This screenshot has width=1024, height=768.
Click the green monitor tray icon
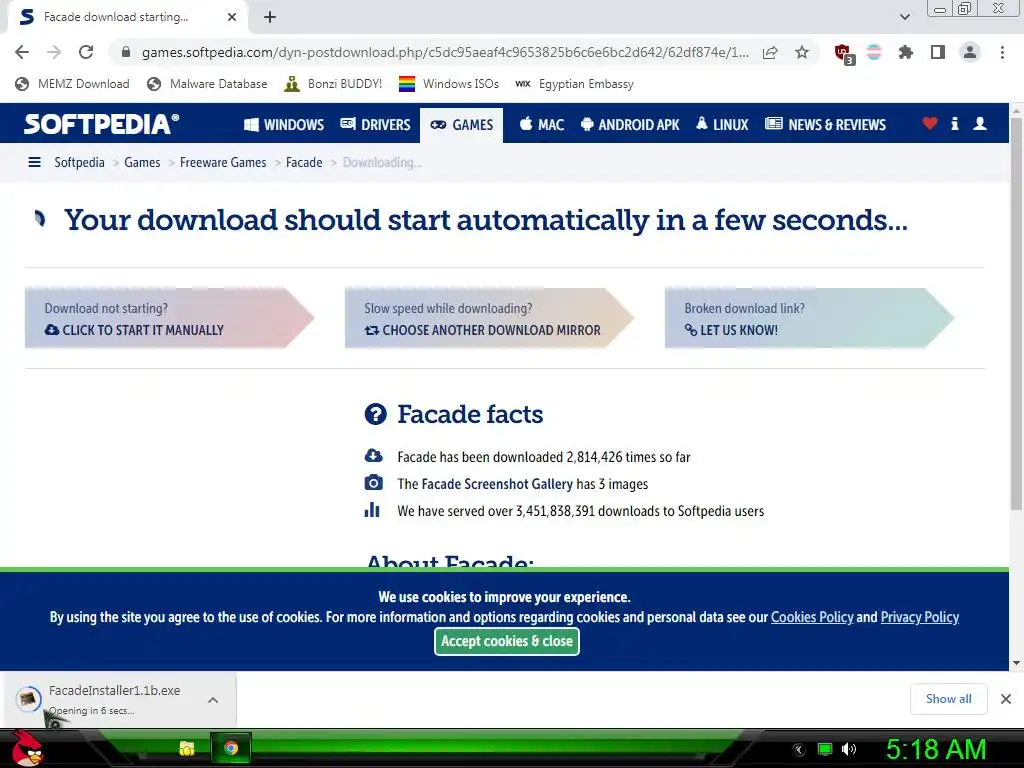pyautogui.click(x=825, y=749)
